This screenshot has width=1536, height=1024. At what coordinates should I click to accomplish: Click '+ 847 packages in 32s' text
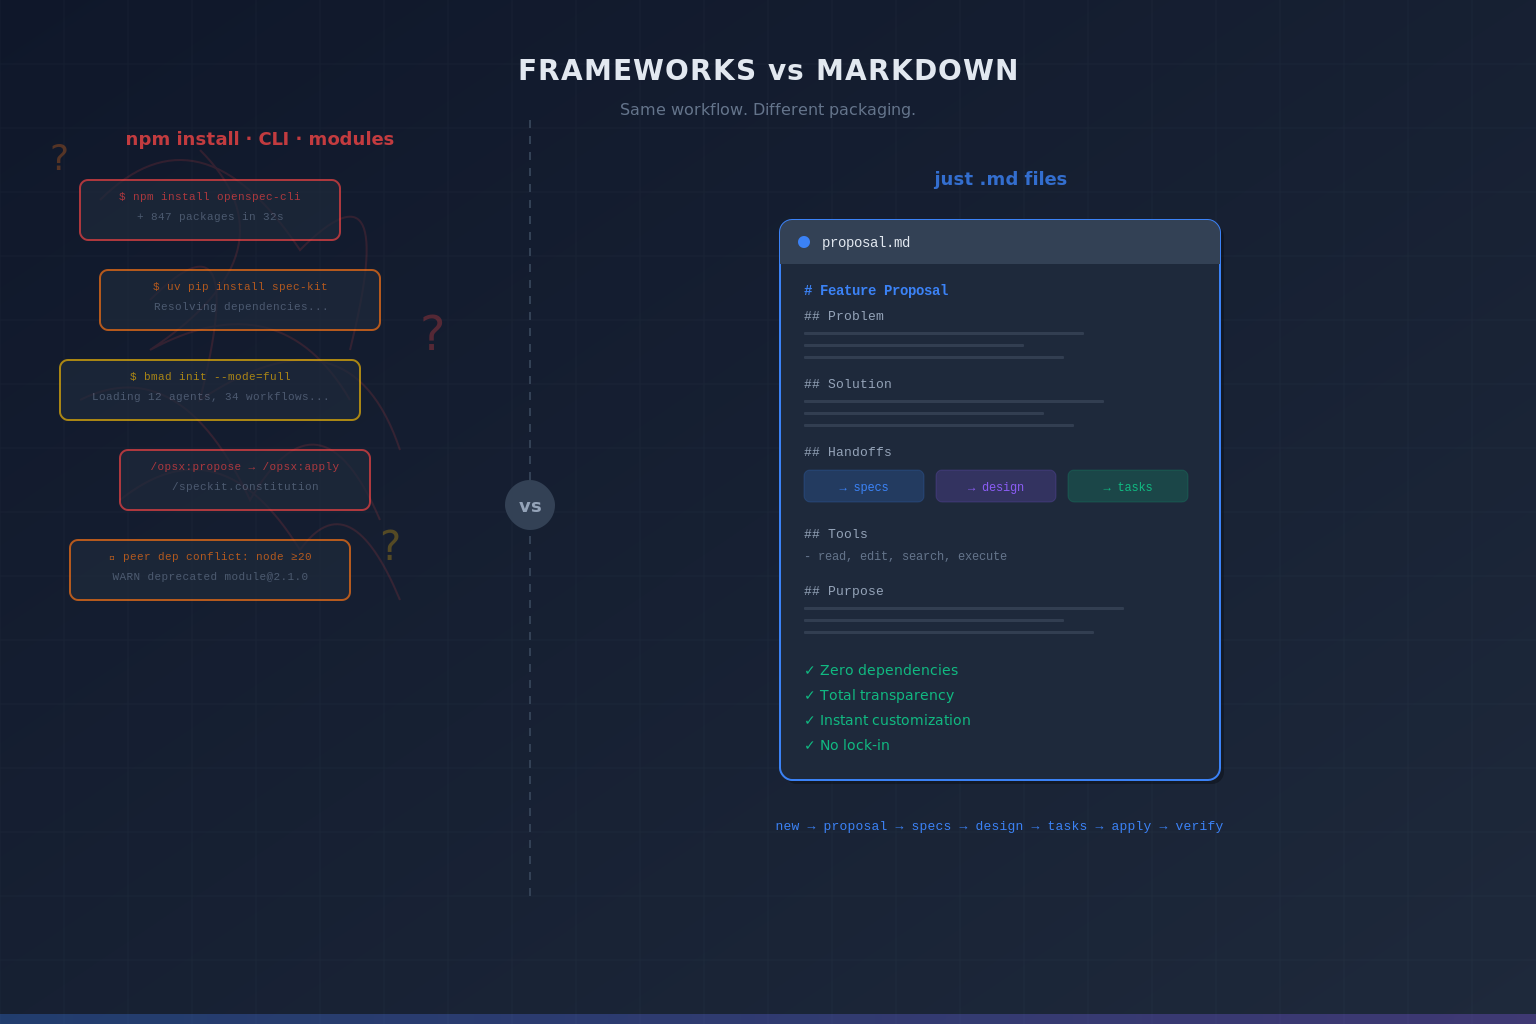coord(210,217)
